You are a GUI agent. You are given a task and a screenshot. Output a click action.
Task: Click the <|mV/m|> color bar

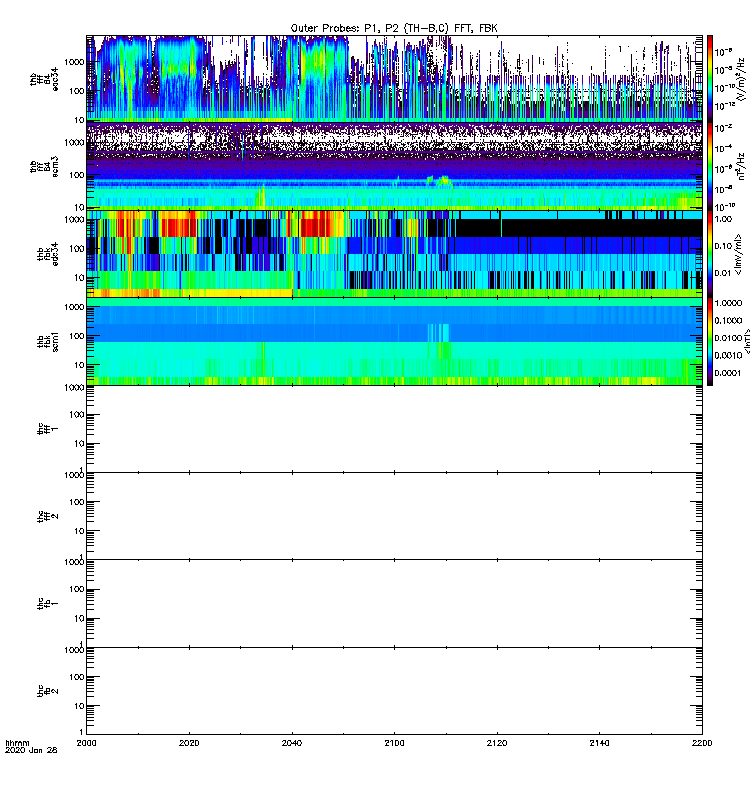coord(710,254)
